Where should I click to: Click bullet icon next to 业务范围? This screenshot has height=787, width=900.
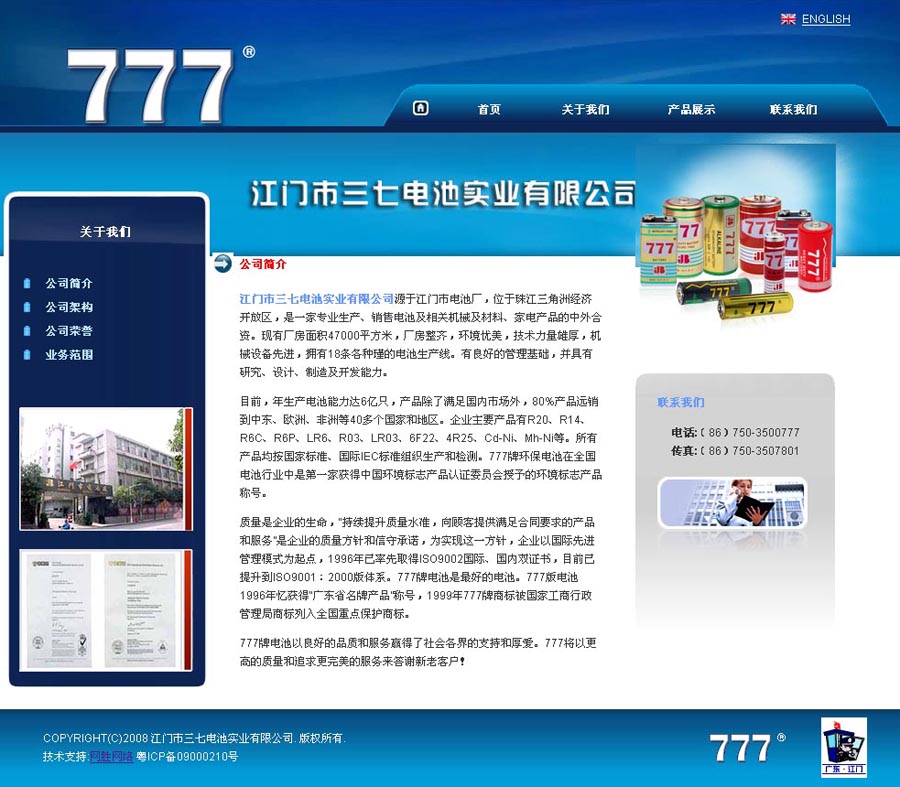click(x=26, y=355)
